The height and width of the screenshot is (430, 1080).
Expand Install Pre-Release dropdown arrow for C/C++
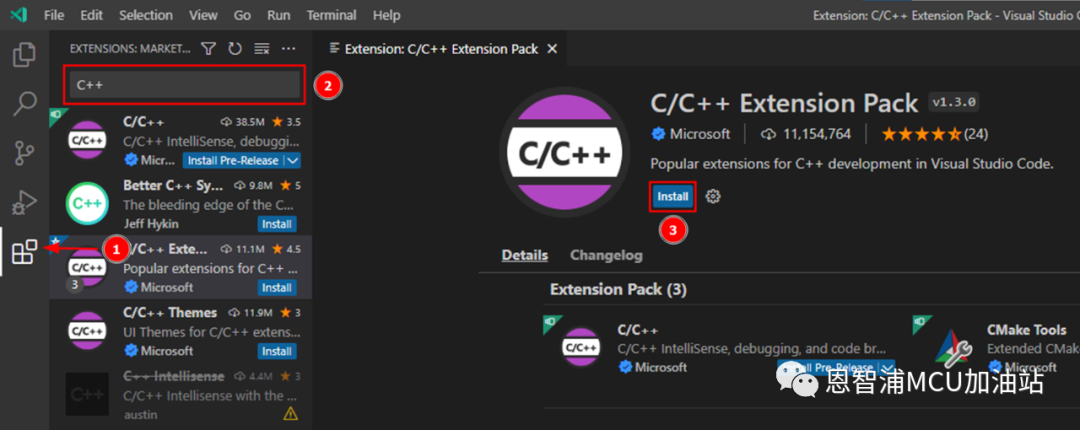click(293, 161)
